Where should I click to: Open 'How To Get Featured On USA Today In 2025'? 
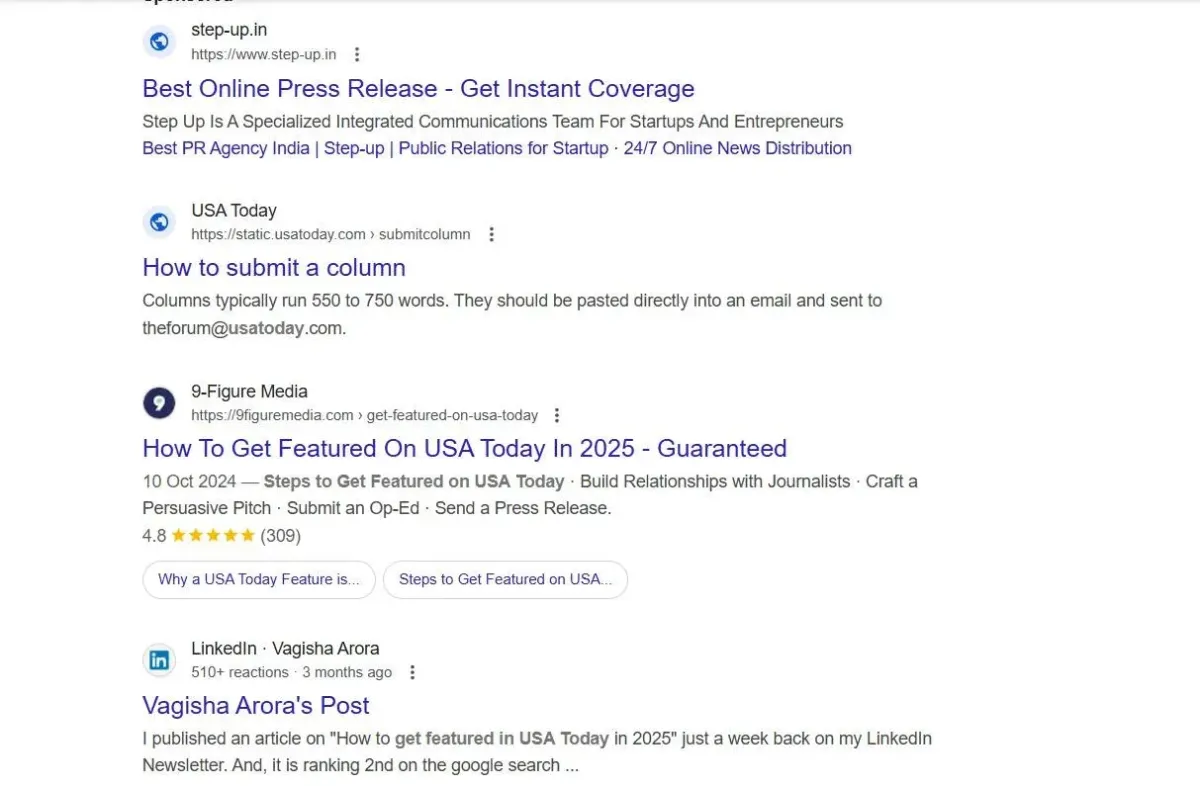click(x=465, y=448)
